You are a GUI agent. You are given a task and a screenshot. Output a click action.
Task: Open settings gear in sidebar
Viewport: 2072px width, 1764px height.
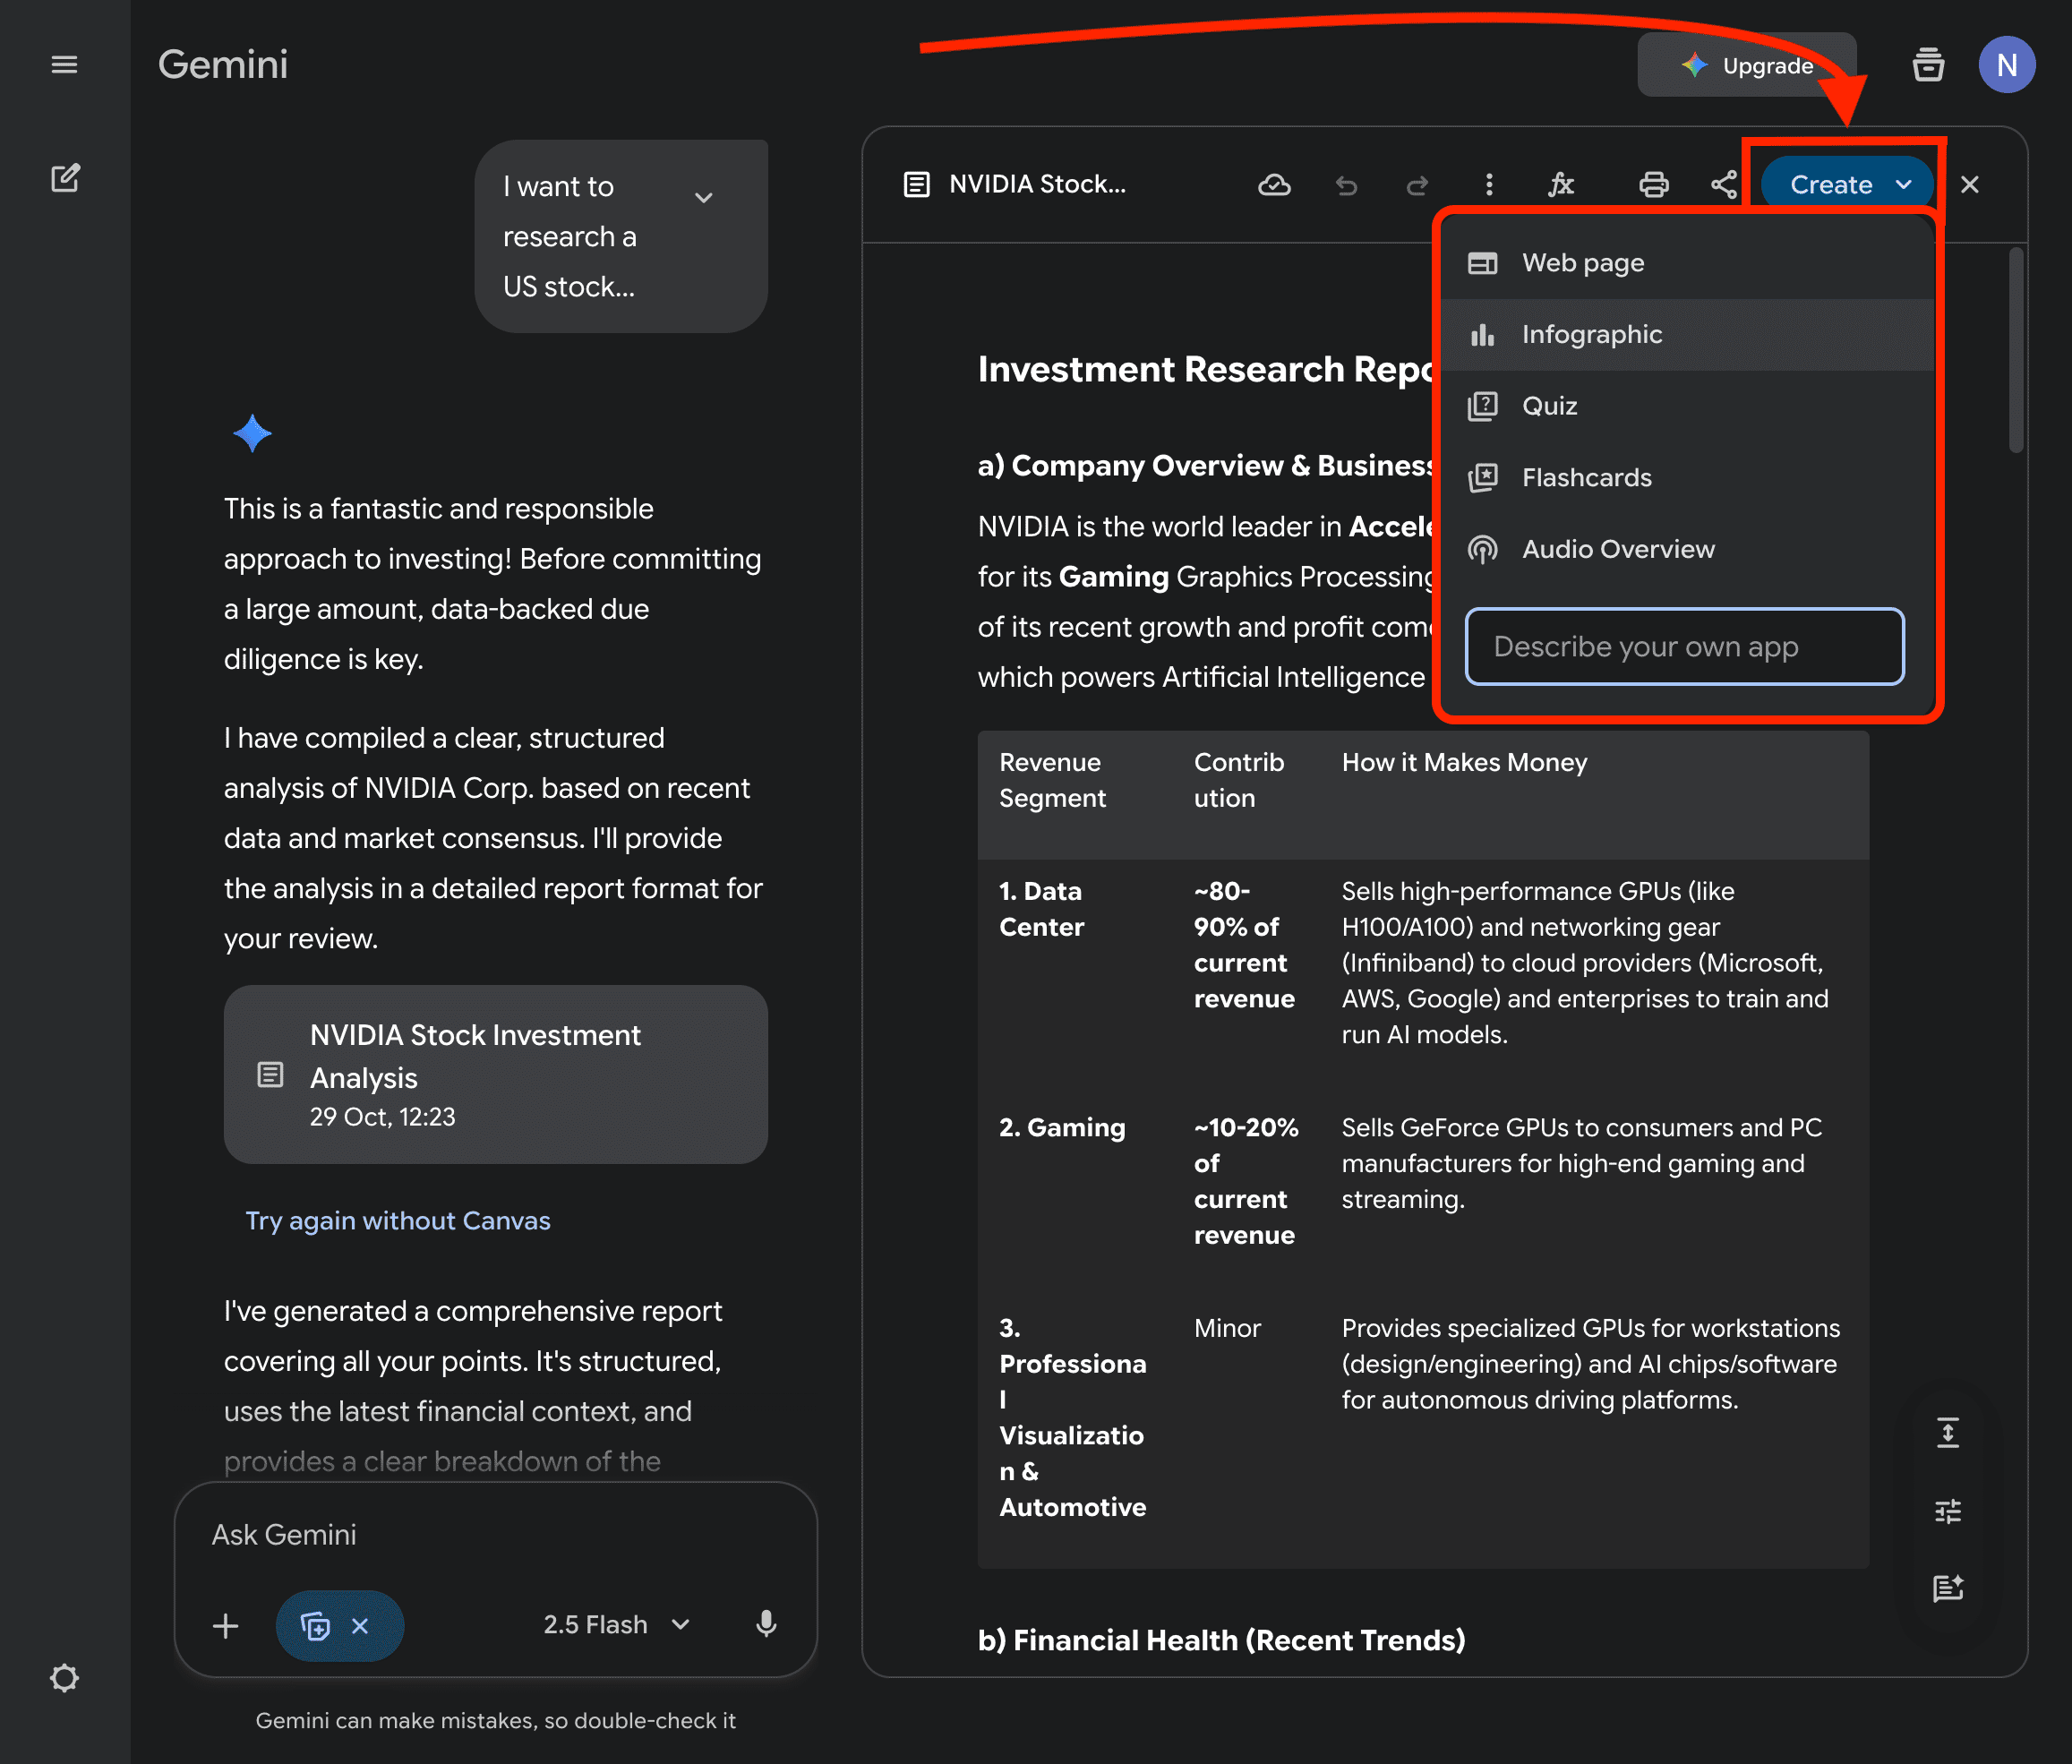click(64, 1677)
